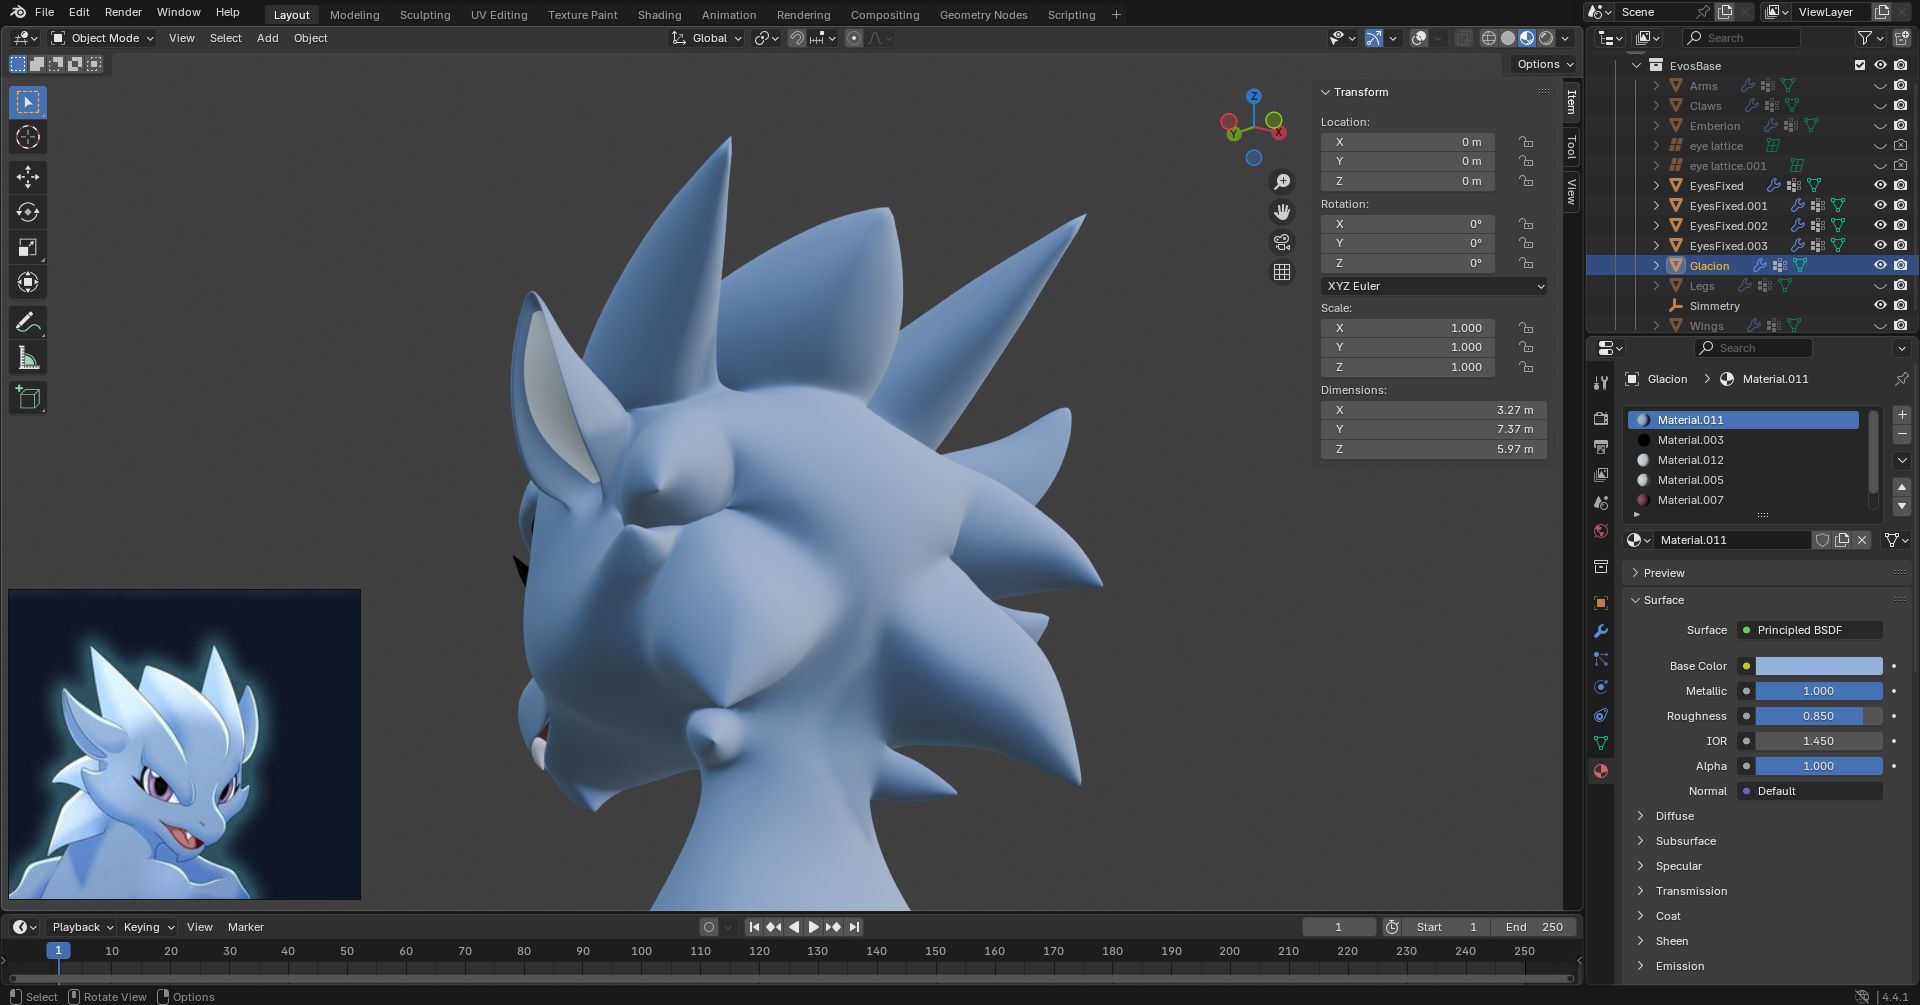Jump to the end frame

pyautogui.click(x=854, y=927)
